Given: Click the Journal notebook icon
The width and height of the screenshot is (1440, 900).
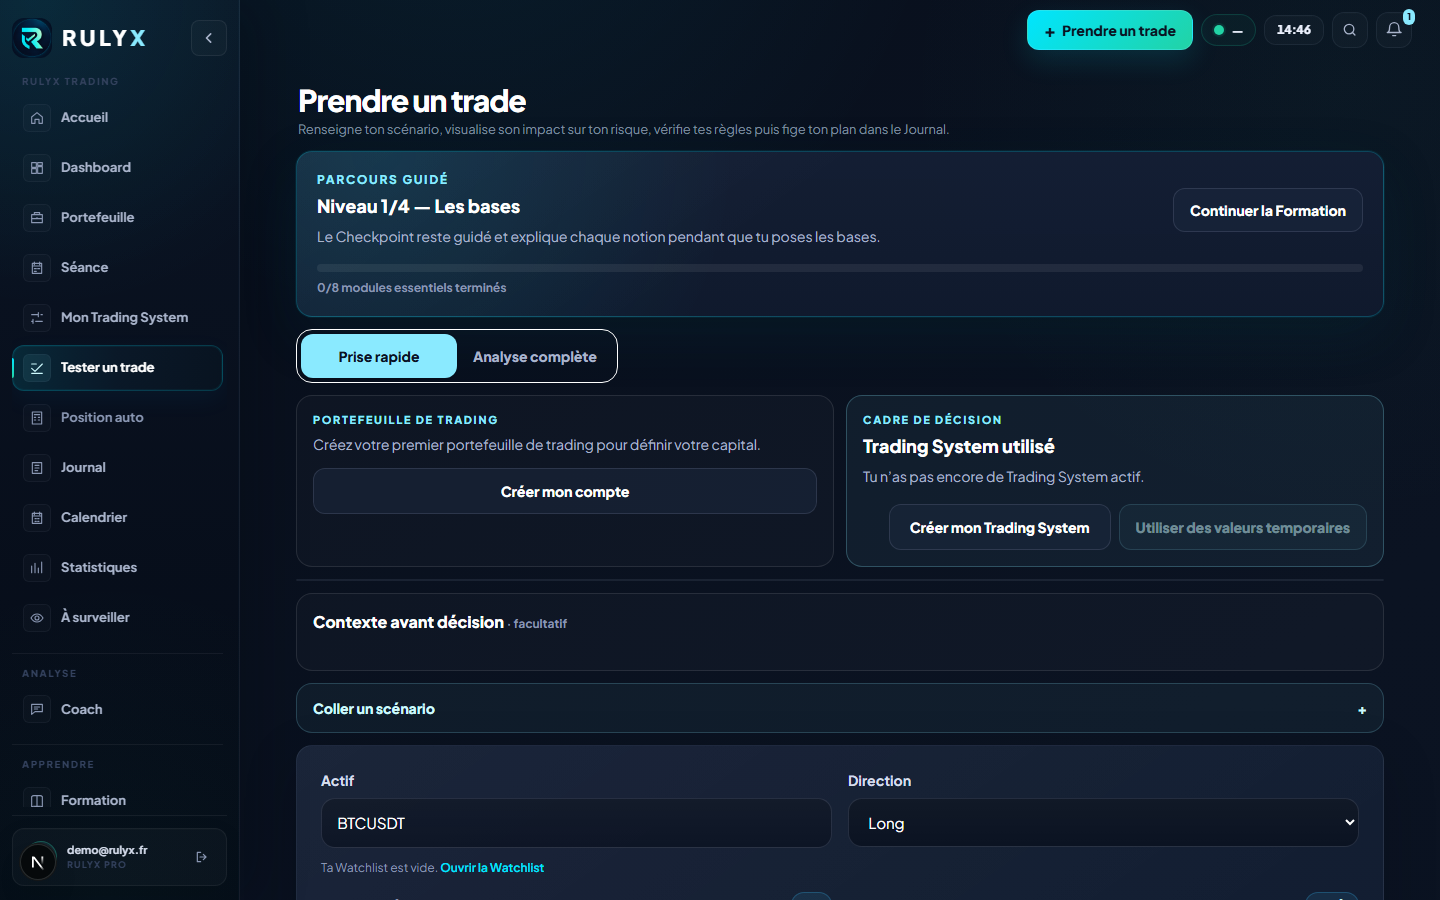Looking at the screenshot, I should [x=37, y=468].
